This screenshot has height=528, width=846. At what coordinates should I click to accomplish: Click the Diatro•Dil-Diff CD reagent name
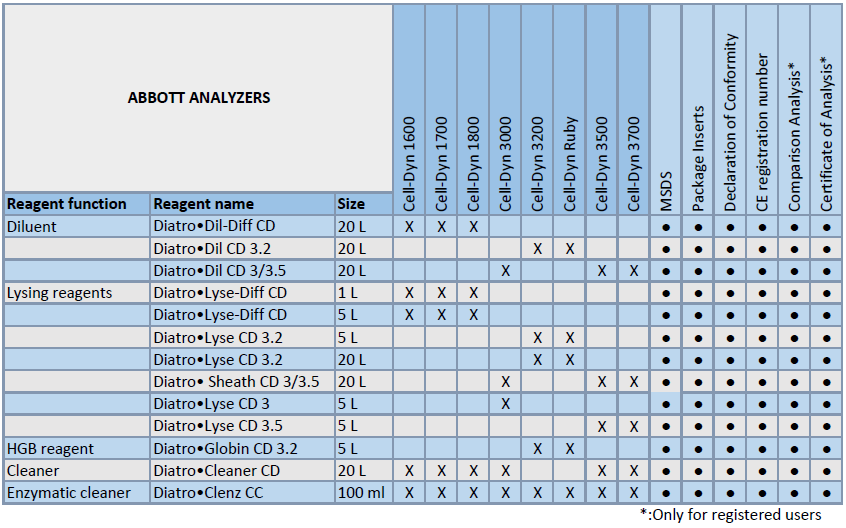214,226
